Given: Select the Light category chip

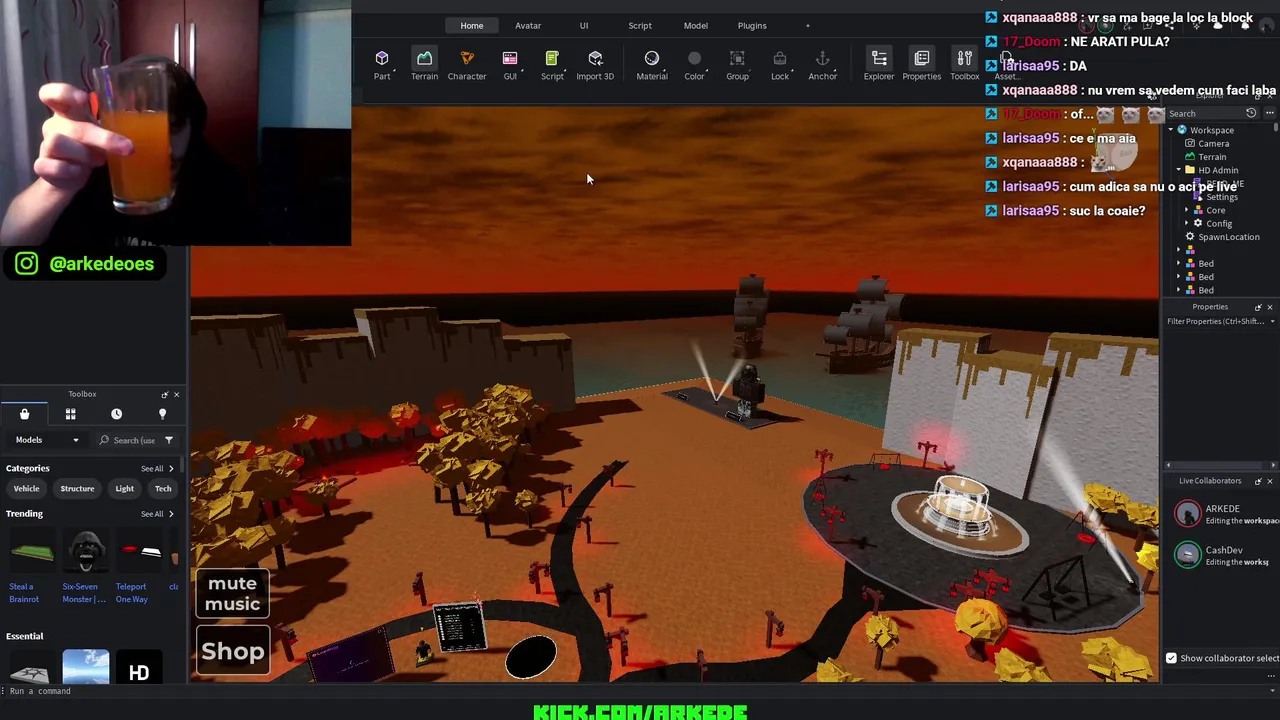Looking at the screenshot, I should pyautogui.click(x=124, y=489).
